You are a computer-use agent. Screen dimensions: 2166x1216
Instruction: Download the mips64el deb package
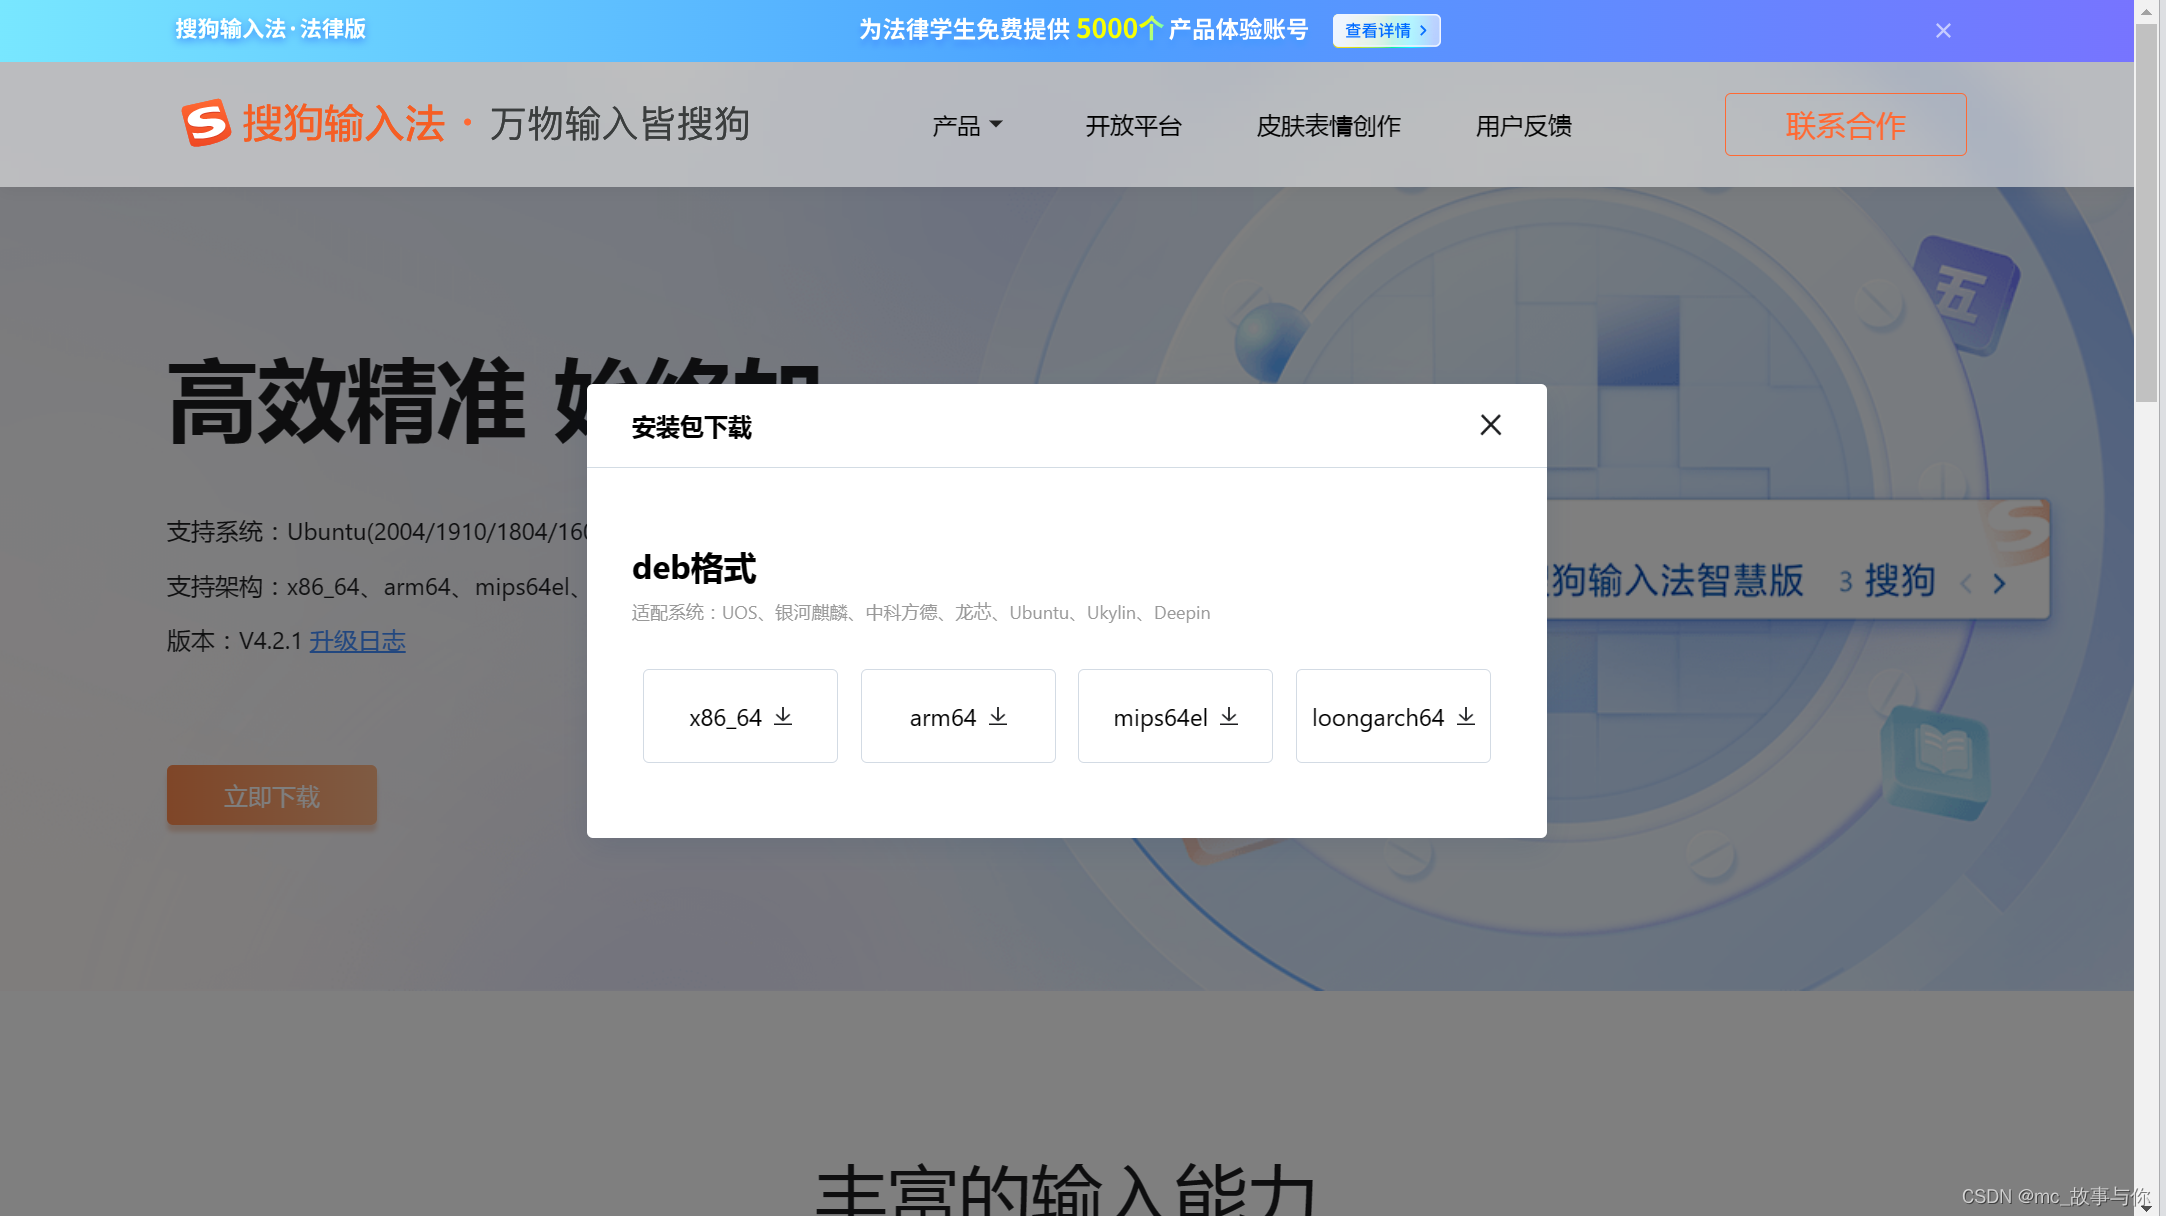pos(1175,716)
